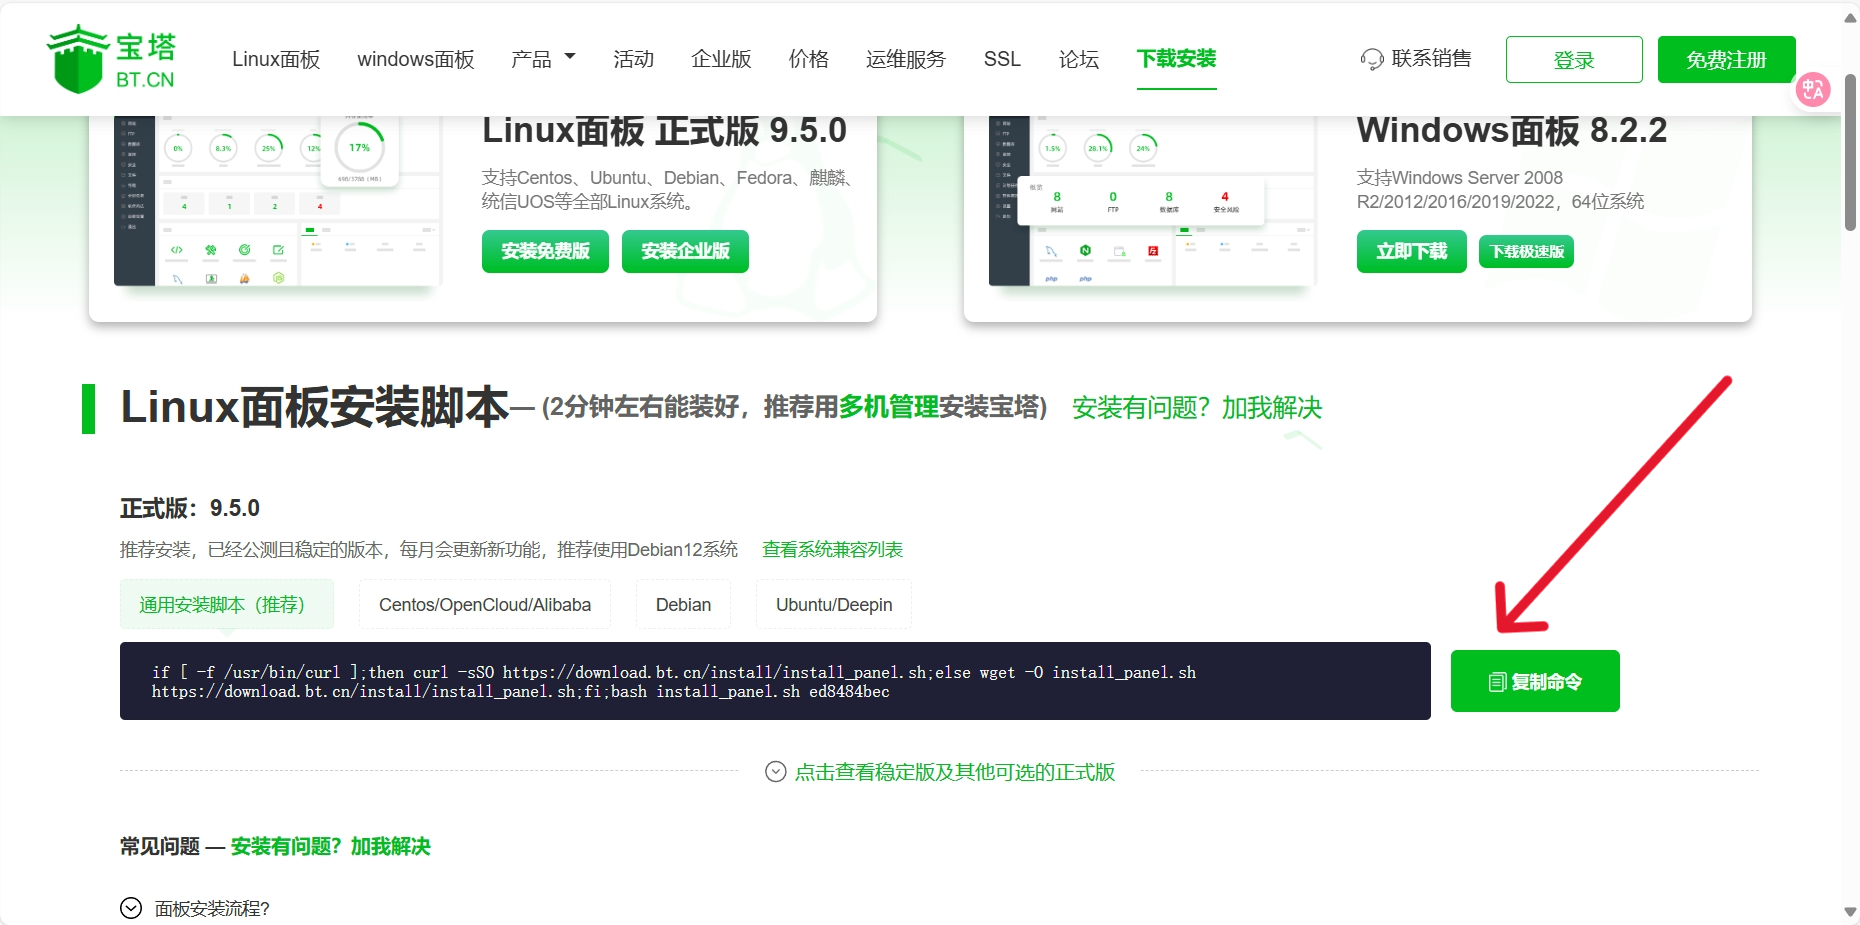Viewport: 1860px width, 925px height.
Task: Click the install command code box
Action: 775,681
